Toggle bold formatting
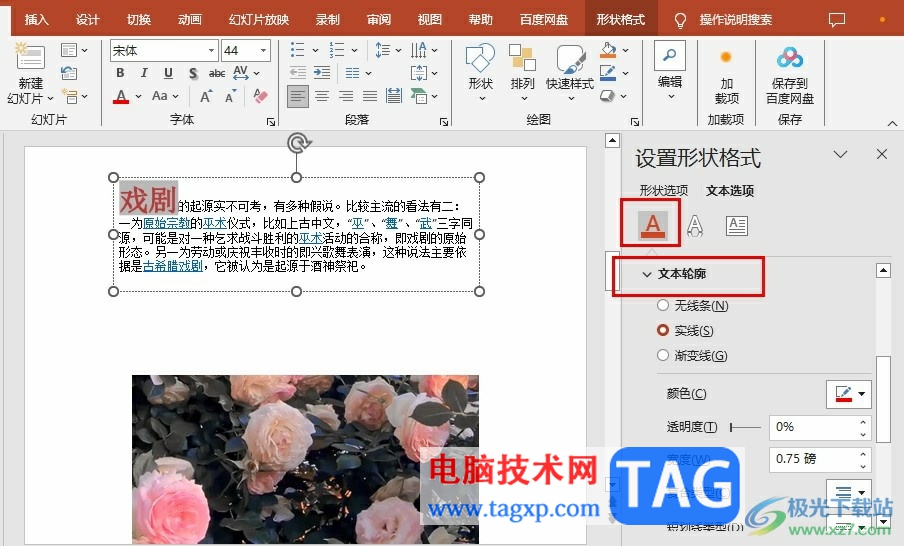The image size is (904, 546). (120, 73)
